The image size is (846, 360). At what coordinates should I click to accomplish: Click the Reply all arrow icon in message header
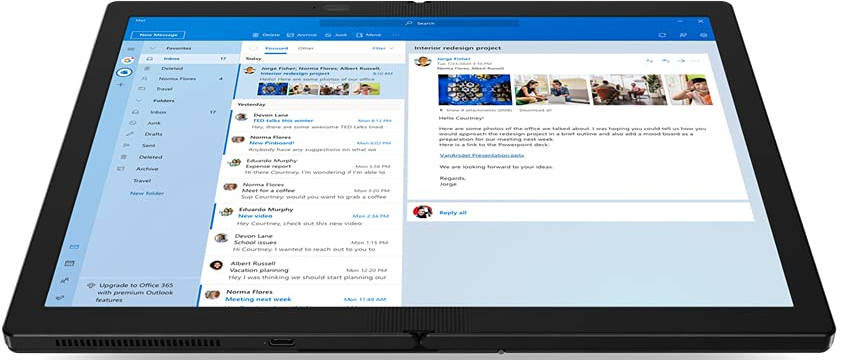(666, 60)
